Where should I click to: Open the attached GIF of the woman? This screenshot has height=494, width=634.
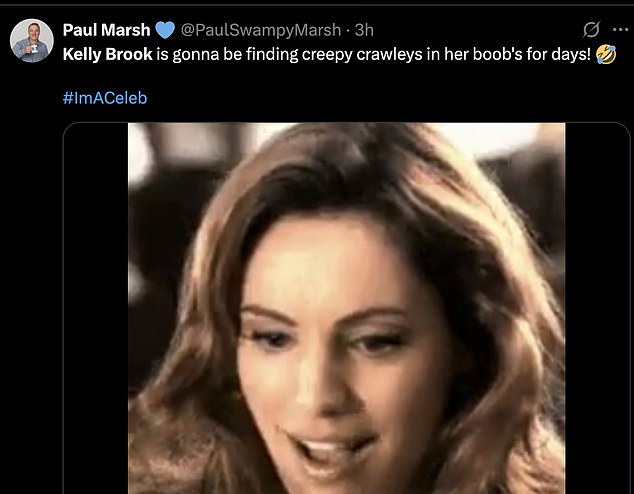tap(346, 308)
